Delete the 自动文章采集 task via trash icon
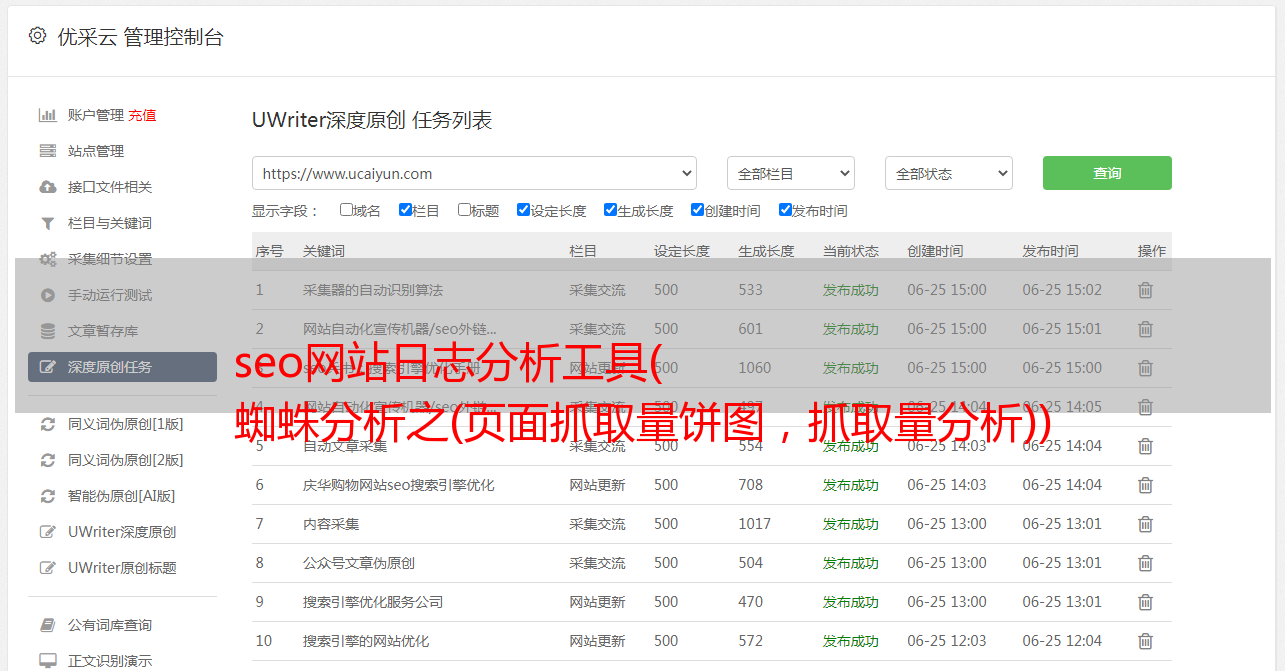Image resolution: width=1285 pixels, height=671 pixels. click(x=1146, y=446)
